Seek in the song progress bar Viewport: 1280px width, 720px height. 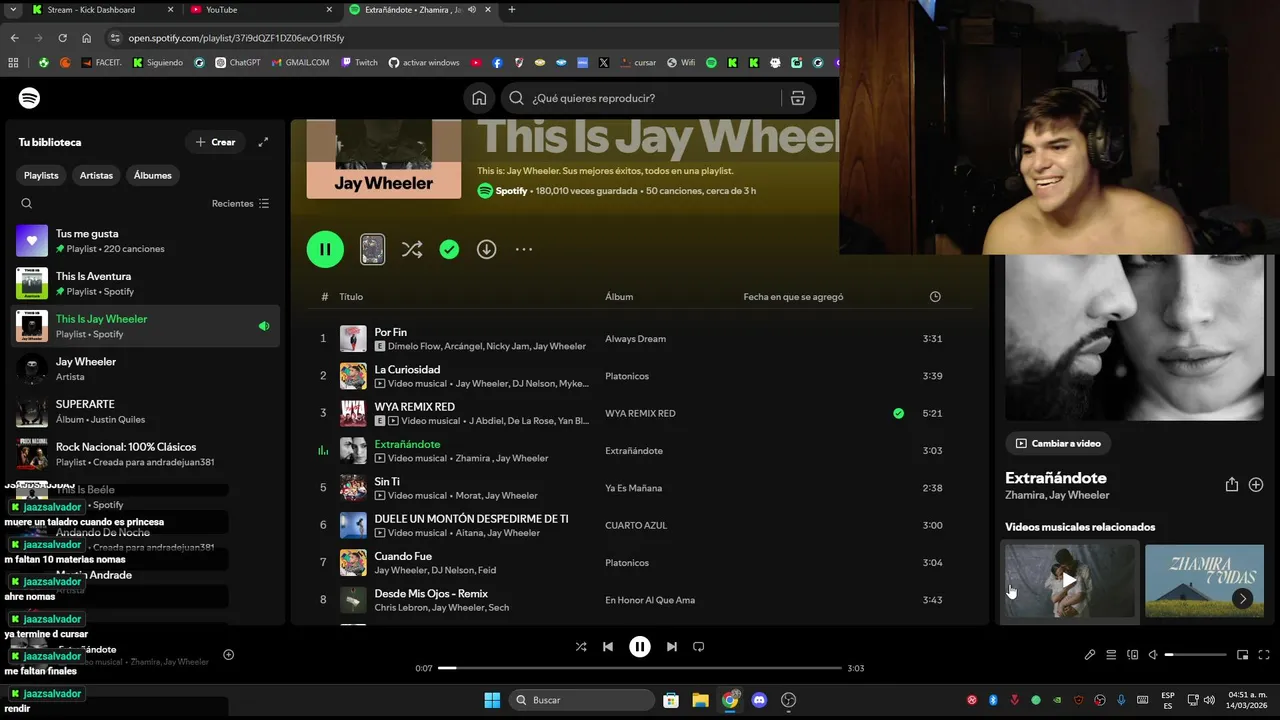pyautogui.click(x=640, y=668)
